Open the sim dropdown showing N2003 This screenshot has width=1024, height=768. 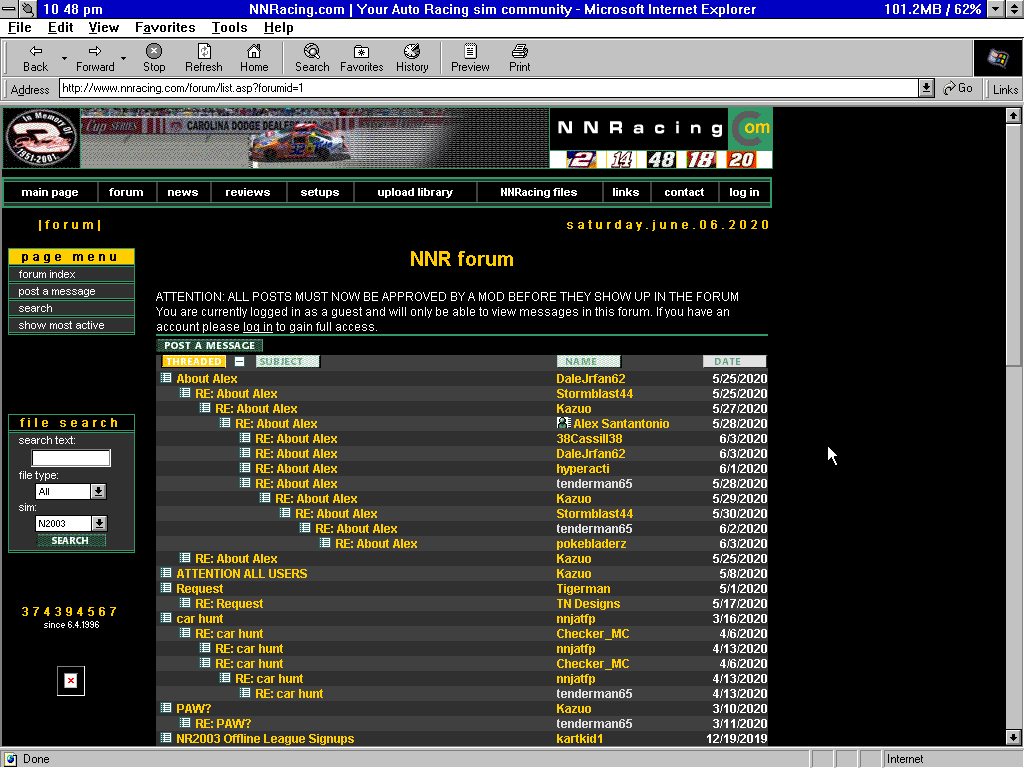99,523
